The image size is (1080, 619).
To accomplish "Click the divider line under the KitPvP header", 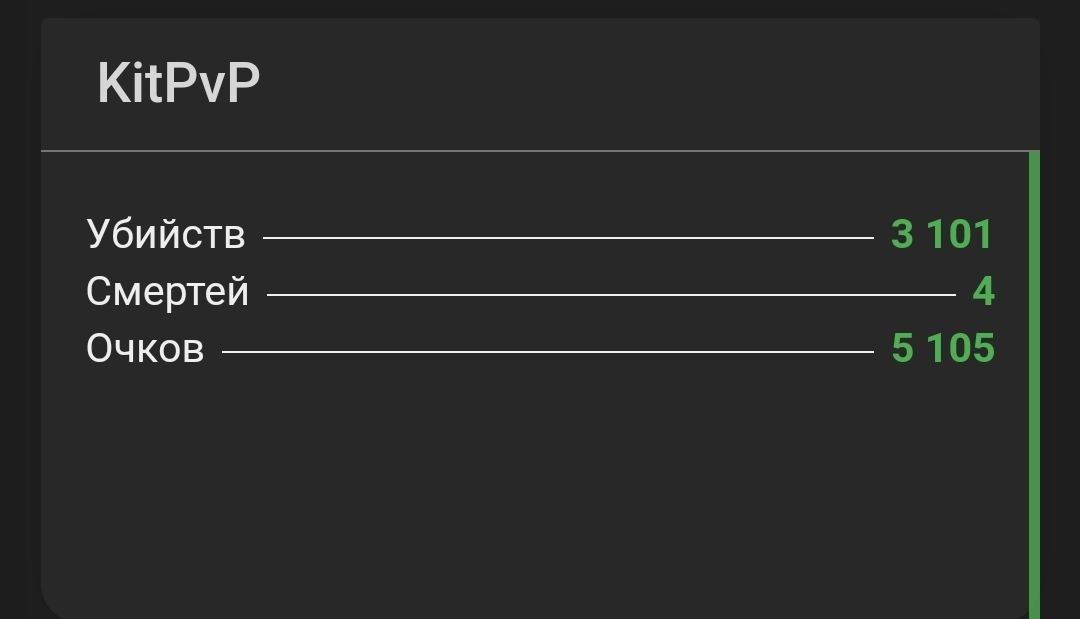I will point(540,151).
